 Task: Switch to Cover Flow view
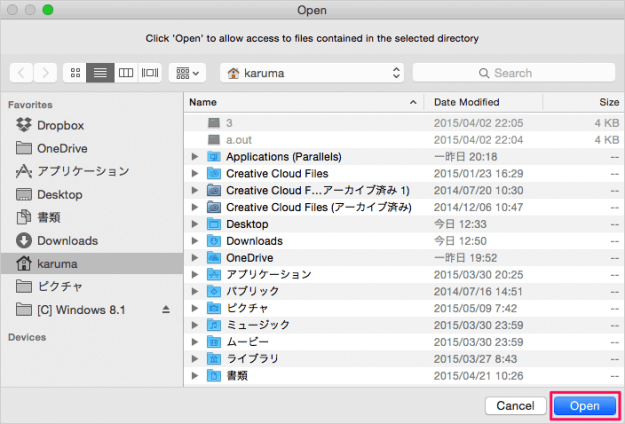point(151,73)
